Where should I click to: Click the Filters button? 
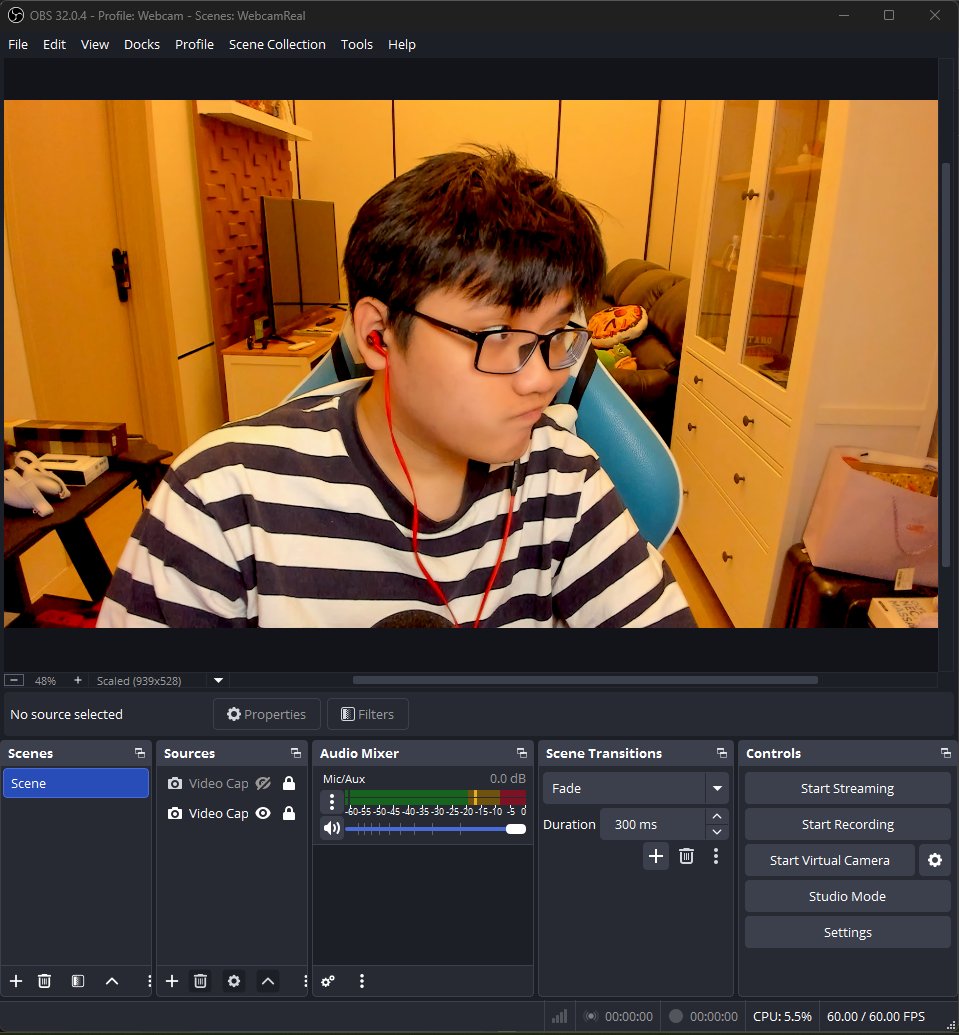(368, 714)
